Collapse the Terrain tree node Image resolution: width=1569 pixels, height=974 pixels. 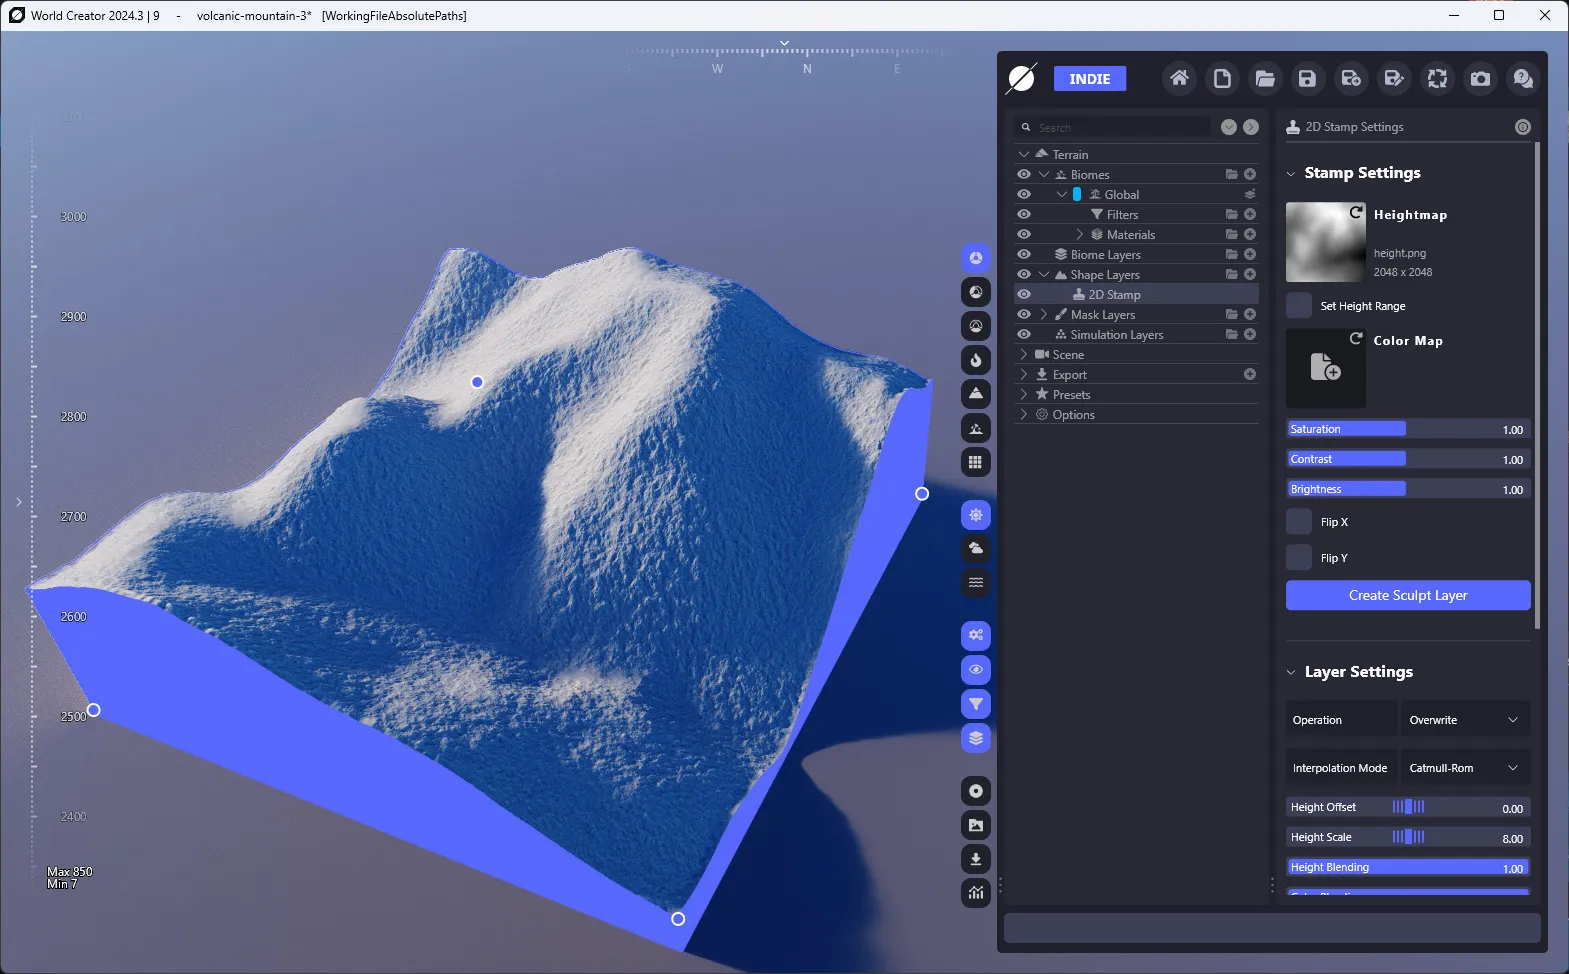pos(1024,154)
